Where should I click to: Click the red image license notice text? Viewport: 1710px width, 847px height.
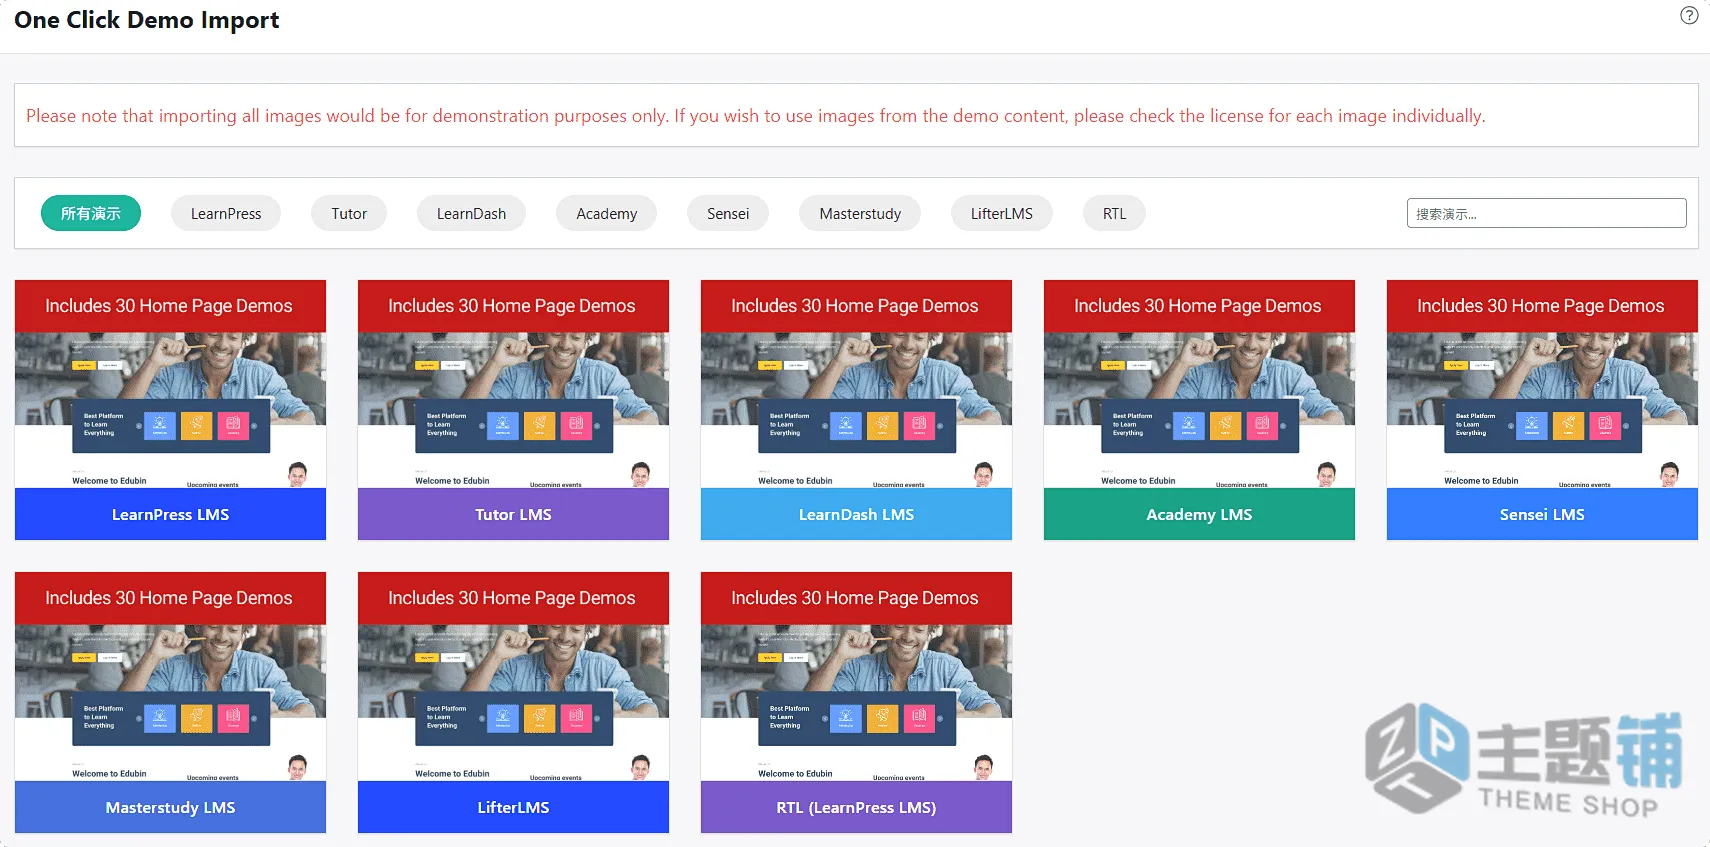(x=756, y=116)
